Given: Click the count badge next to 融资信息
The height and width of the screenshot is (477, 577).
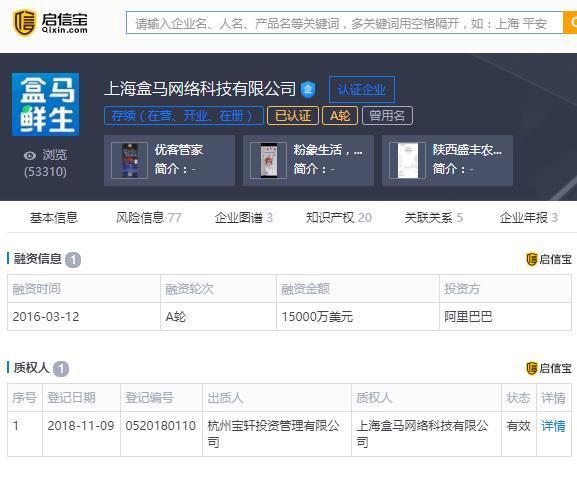Looking at the screenshot, I should [73, 260].
